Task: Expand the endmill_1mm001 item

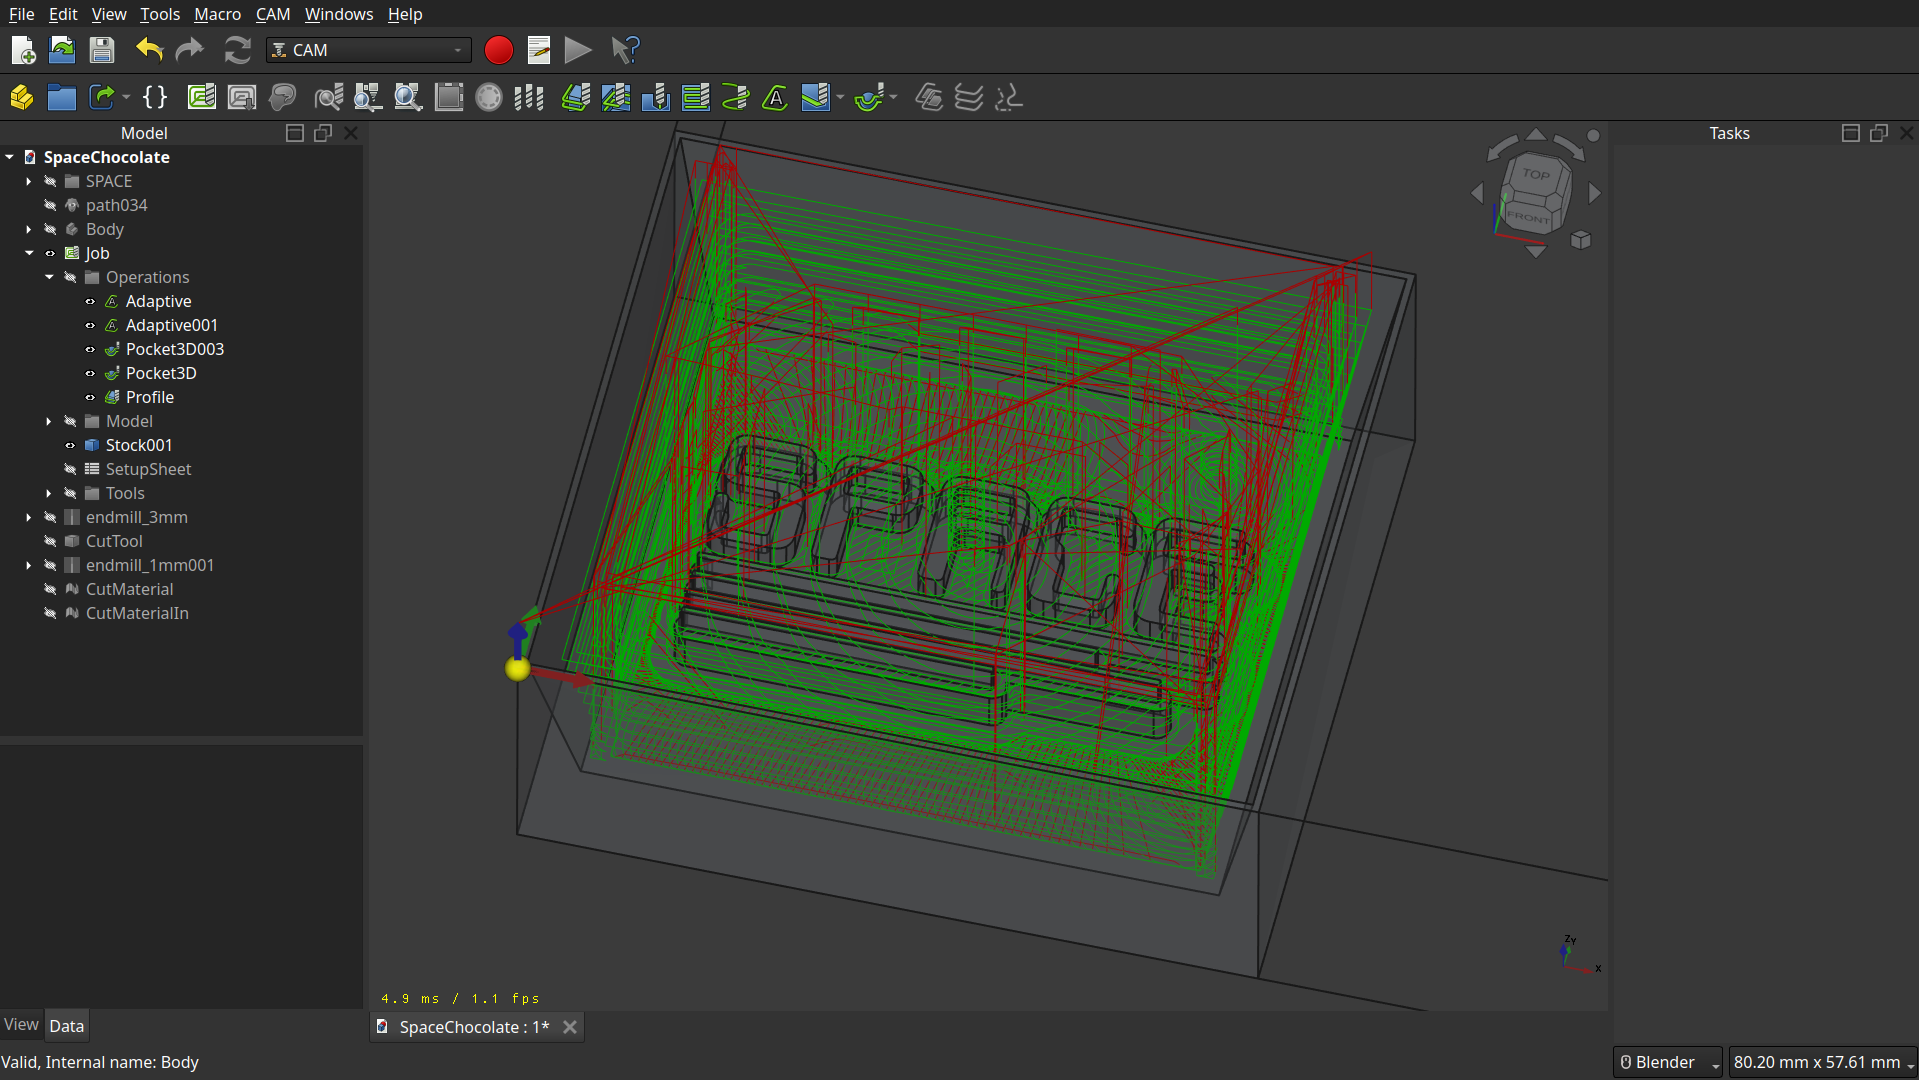Action: click(x=29, y=565)
